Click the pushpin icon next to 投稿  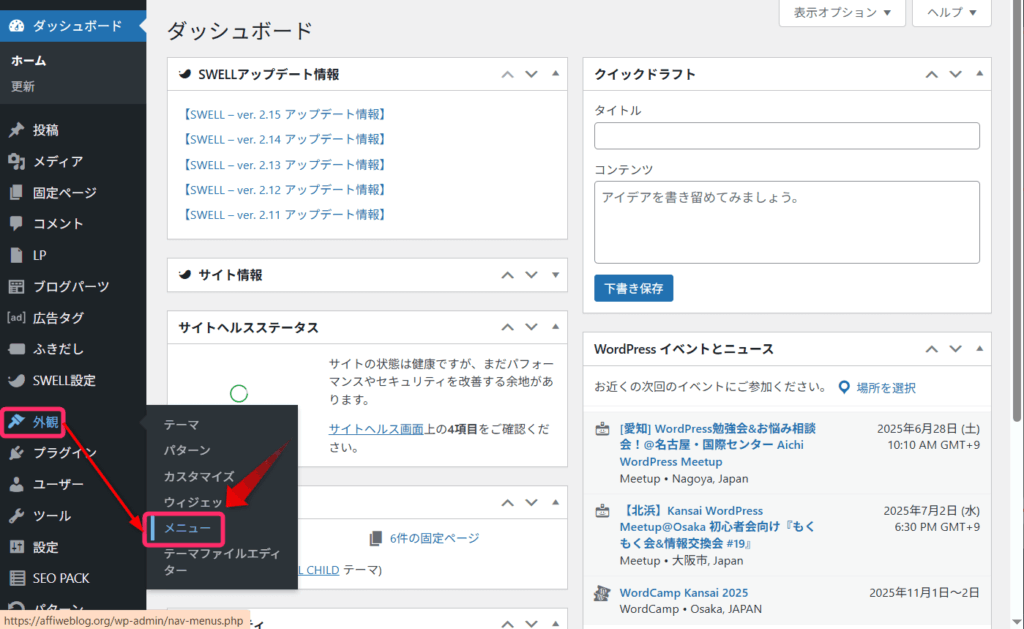tap(17, 130)
